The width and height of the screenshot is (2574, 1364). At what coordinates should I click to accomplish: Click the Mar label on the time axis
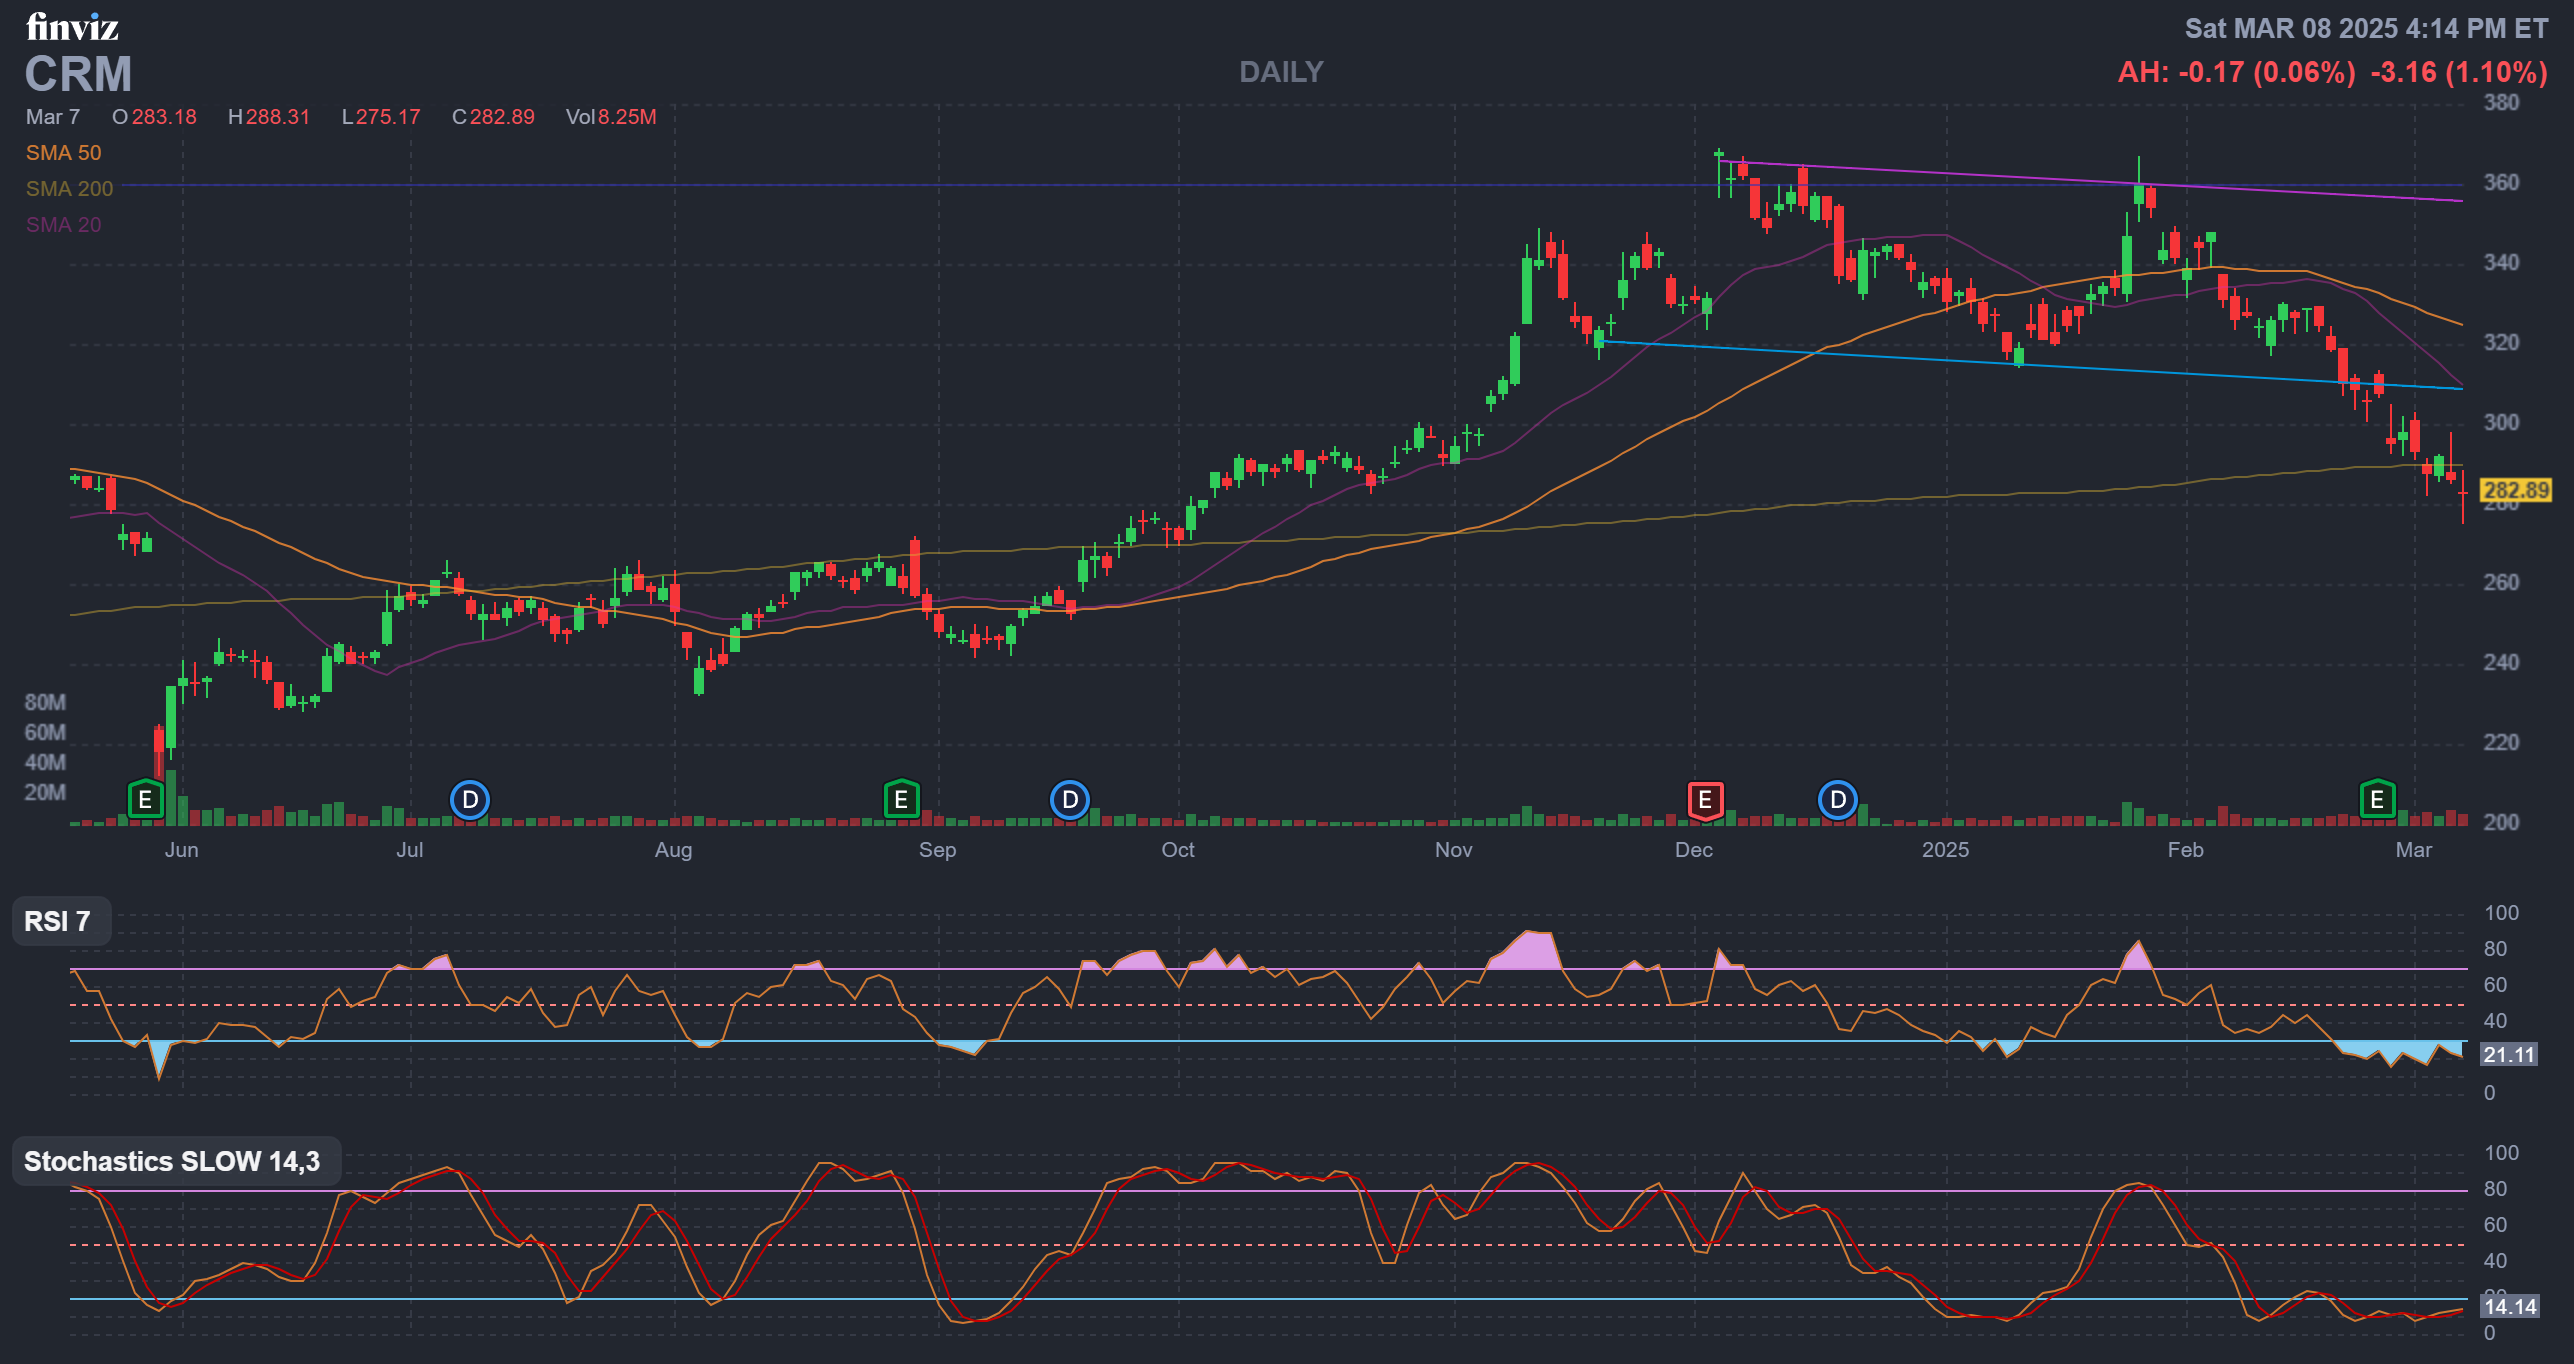point(2414,850)
